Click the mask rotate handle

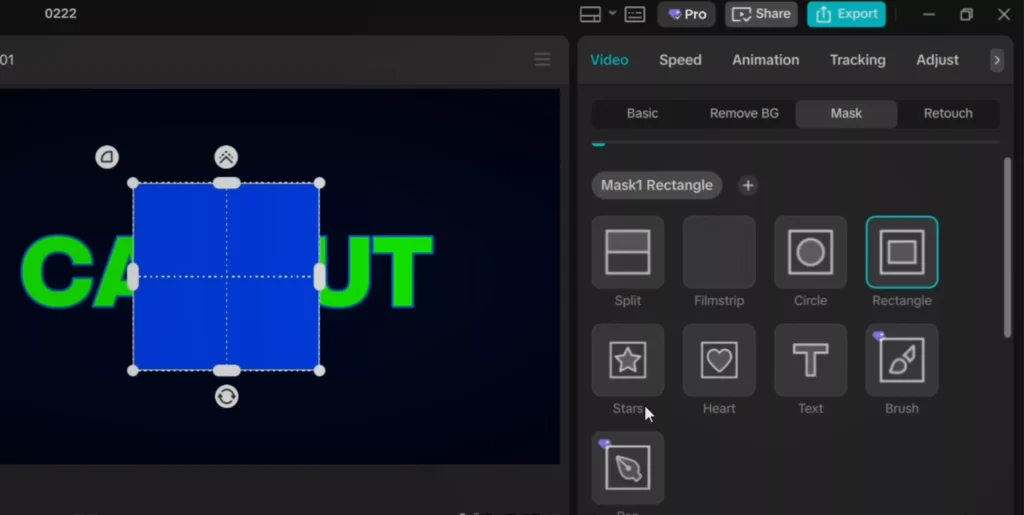[x=227, y=397]
